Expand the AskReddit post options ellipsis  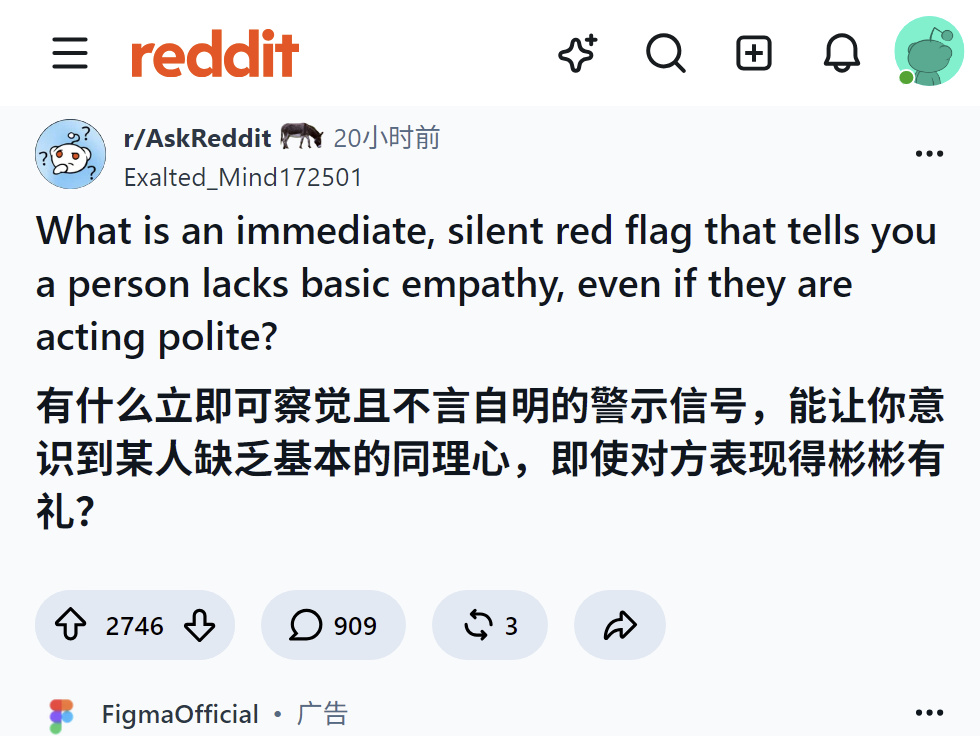(929, 154)
